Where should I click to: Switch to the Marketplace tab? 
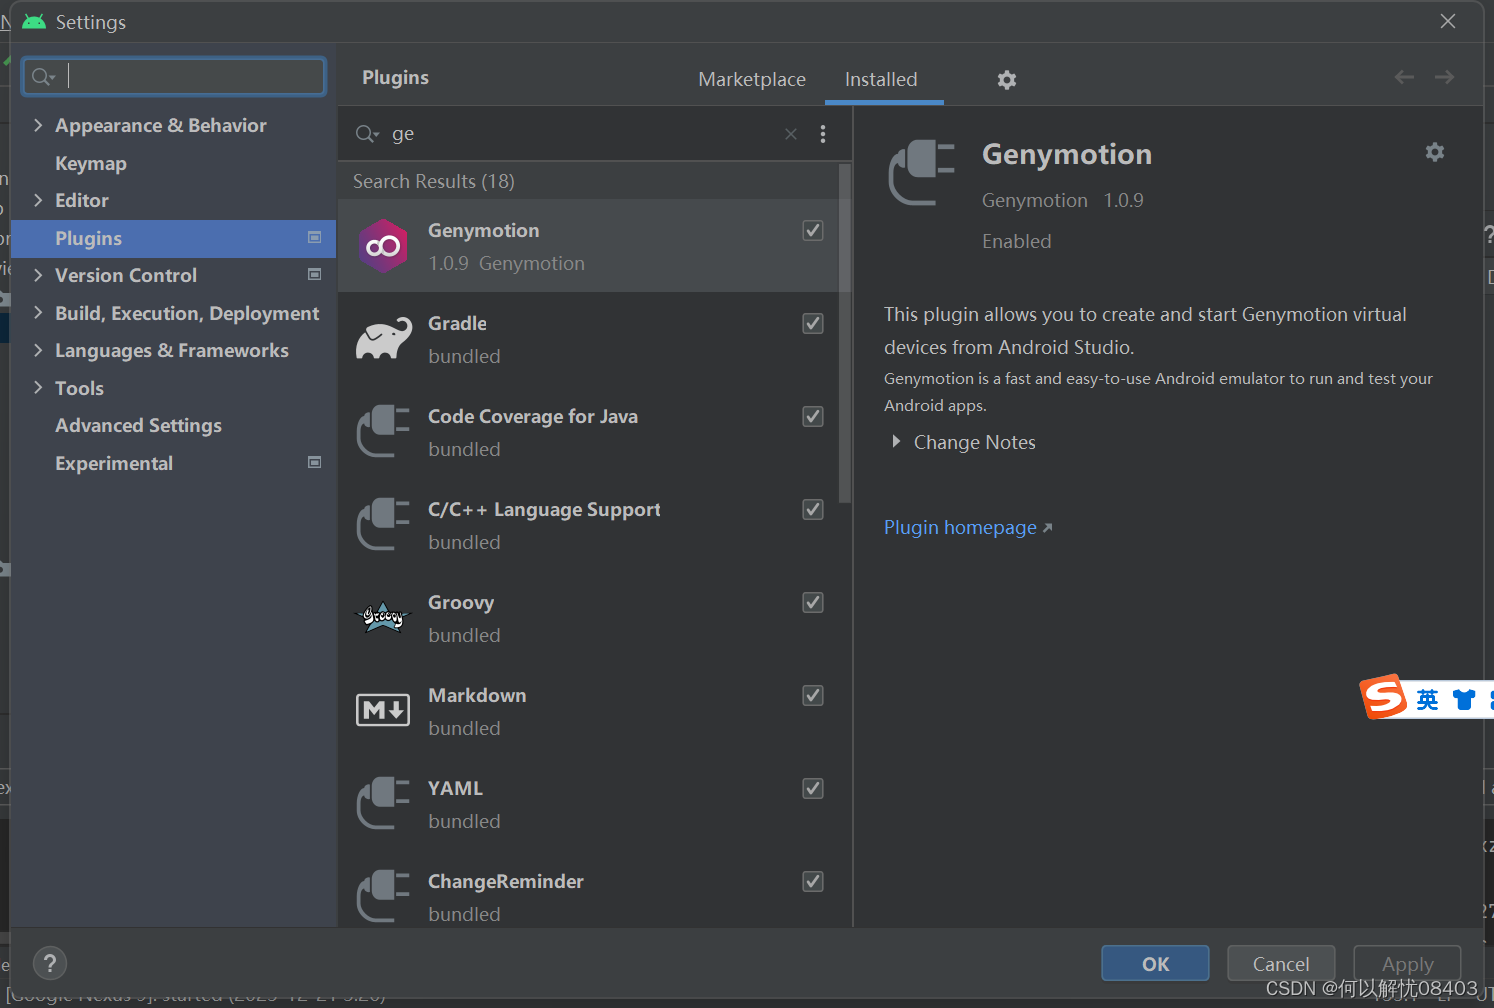(752, 79)
